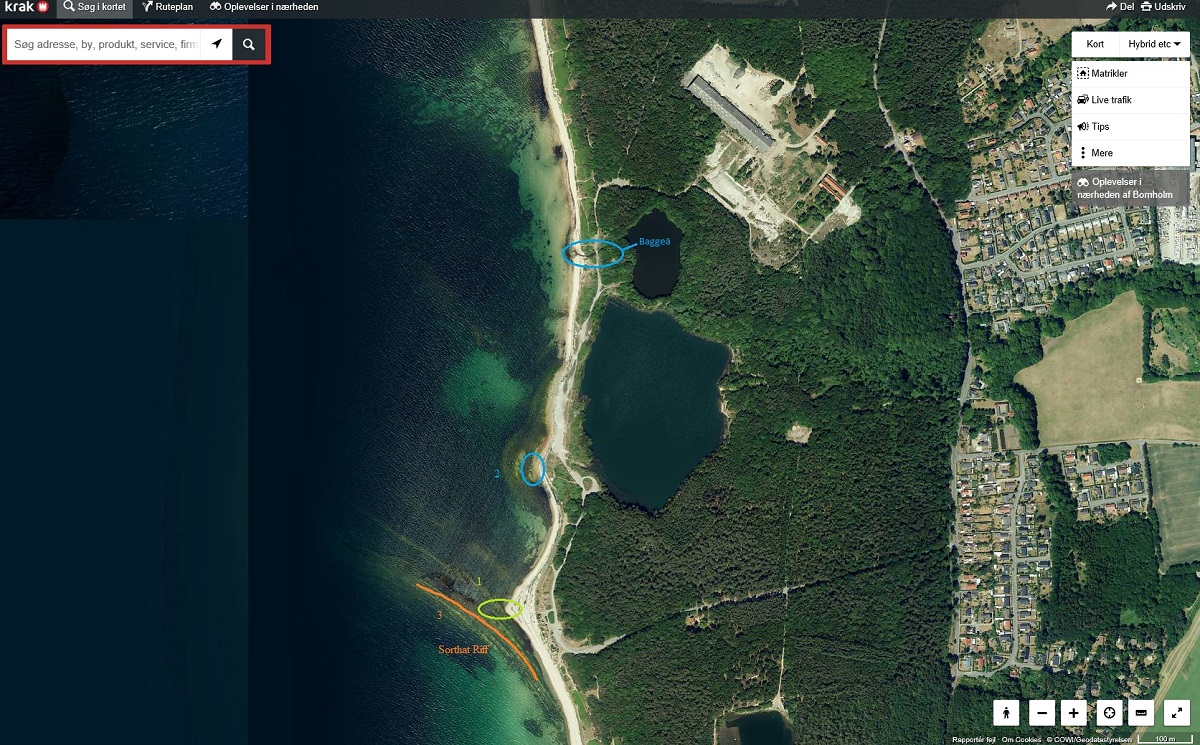Open street view with pegman icon
Viewport: 1200px width, 745px height.
point(1006,713)
